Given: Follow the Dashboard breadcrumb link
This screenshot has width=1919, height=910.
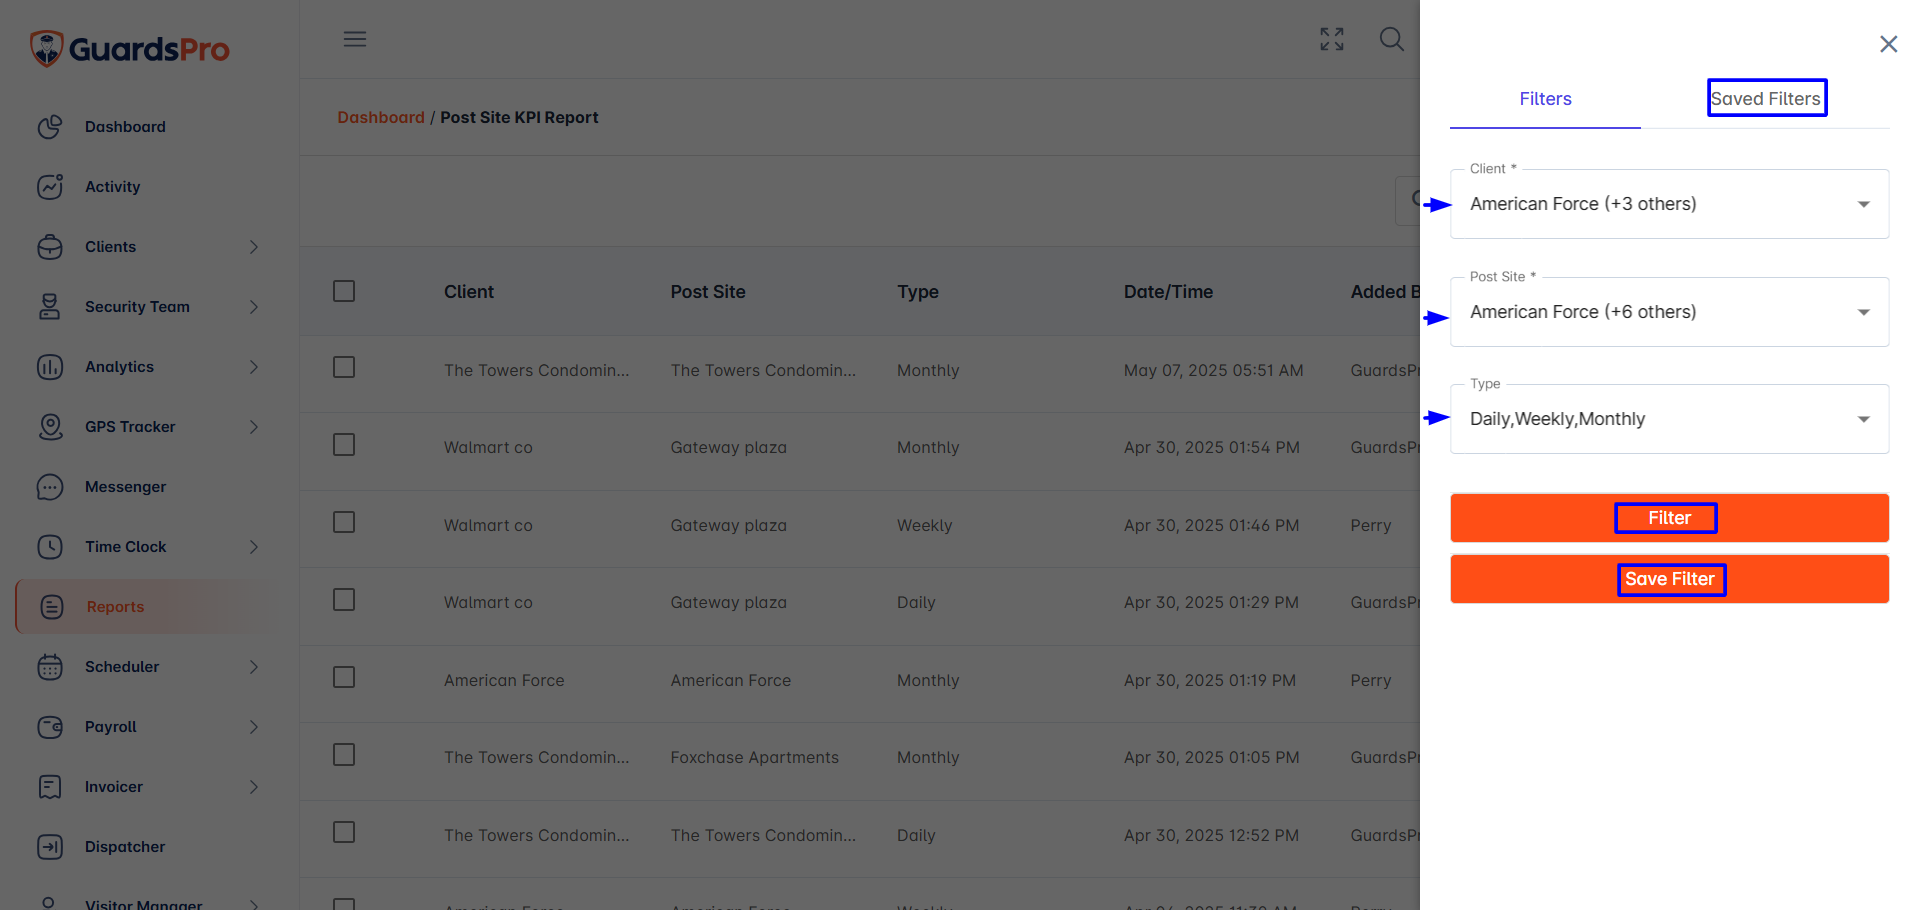Looking at the screenshot, I should pos(381,117).
